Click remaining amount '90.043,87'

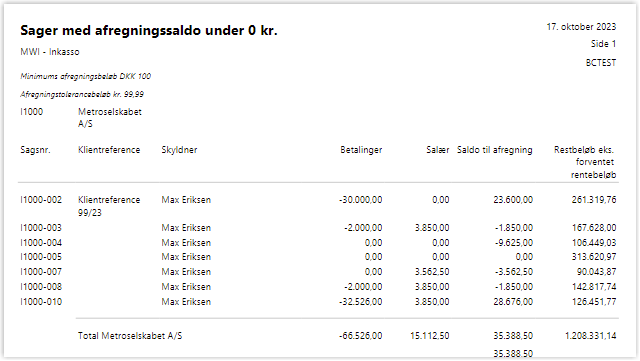pyautogui.click(x=596, y=272)
